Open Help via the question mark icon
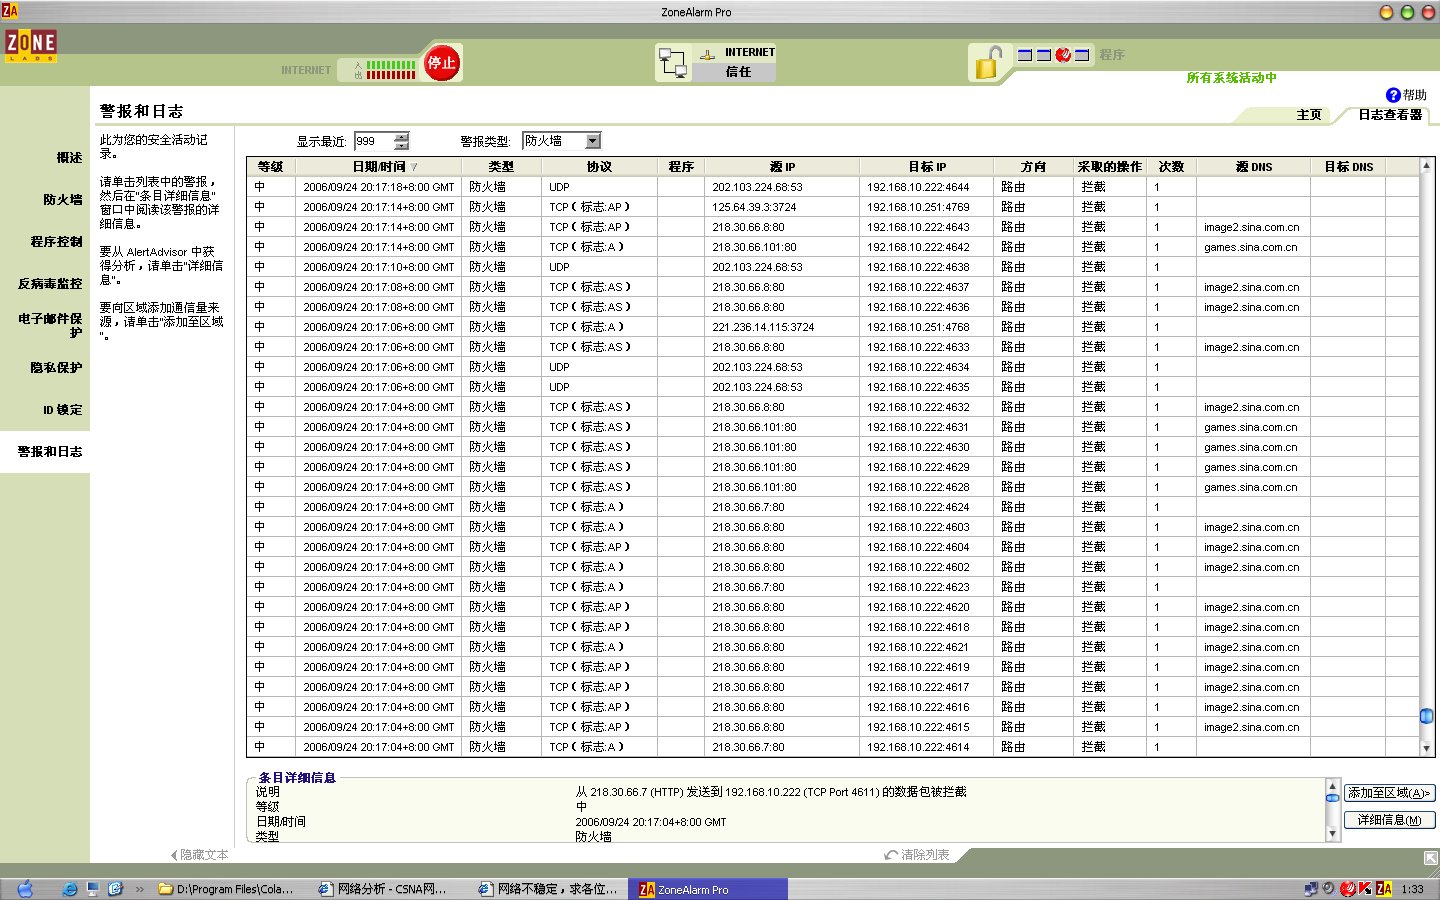Screen dimensions: 1440x900 [1393, 95]
